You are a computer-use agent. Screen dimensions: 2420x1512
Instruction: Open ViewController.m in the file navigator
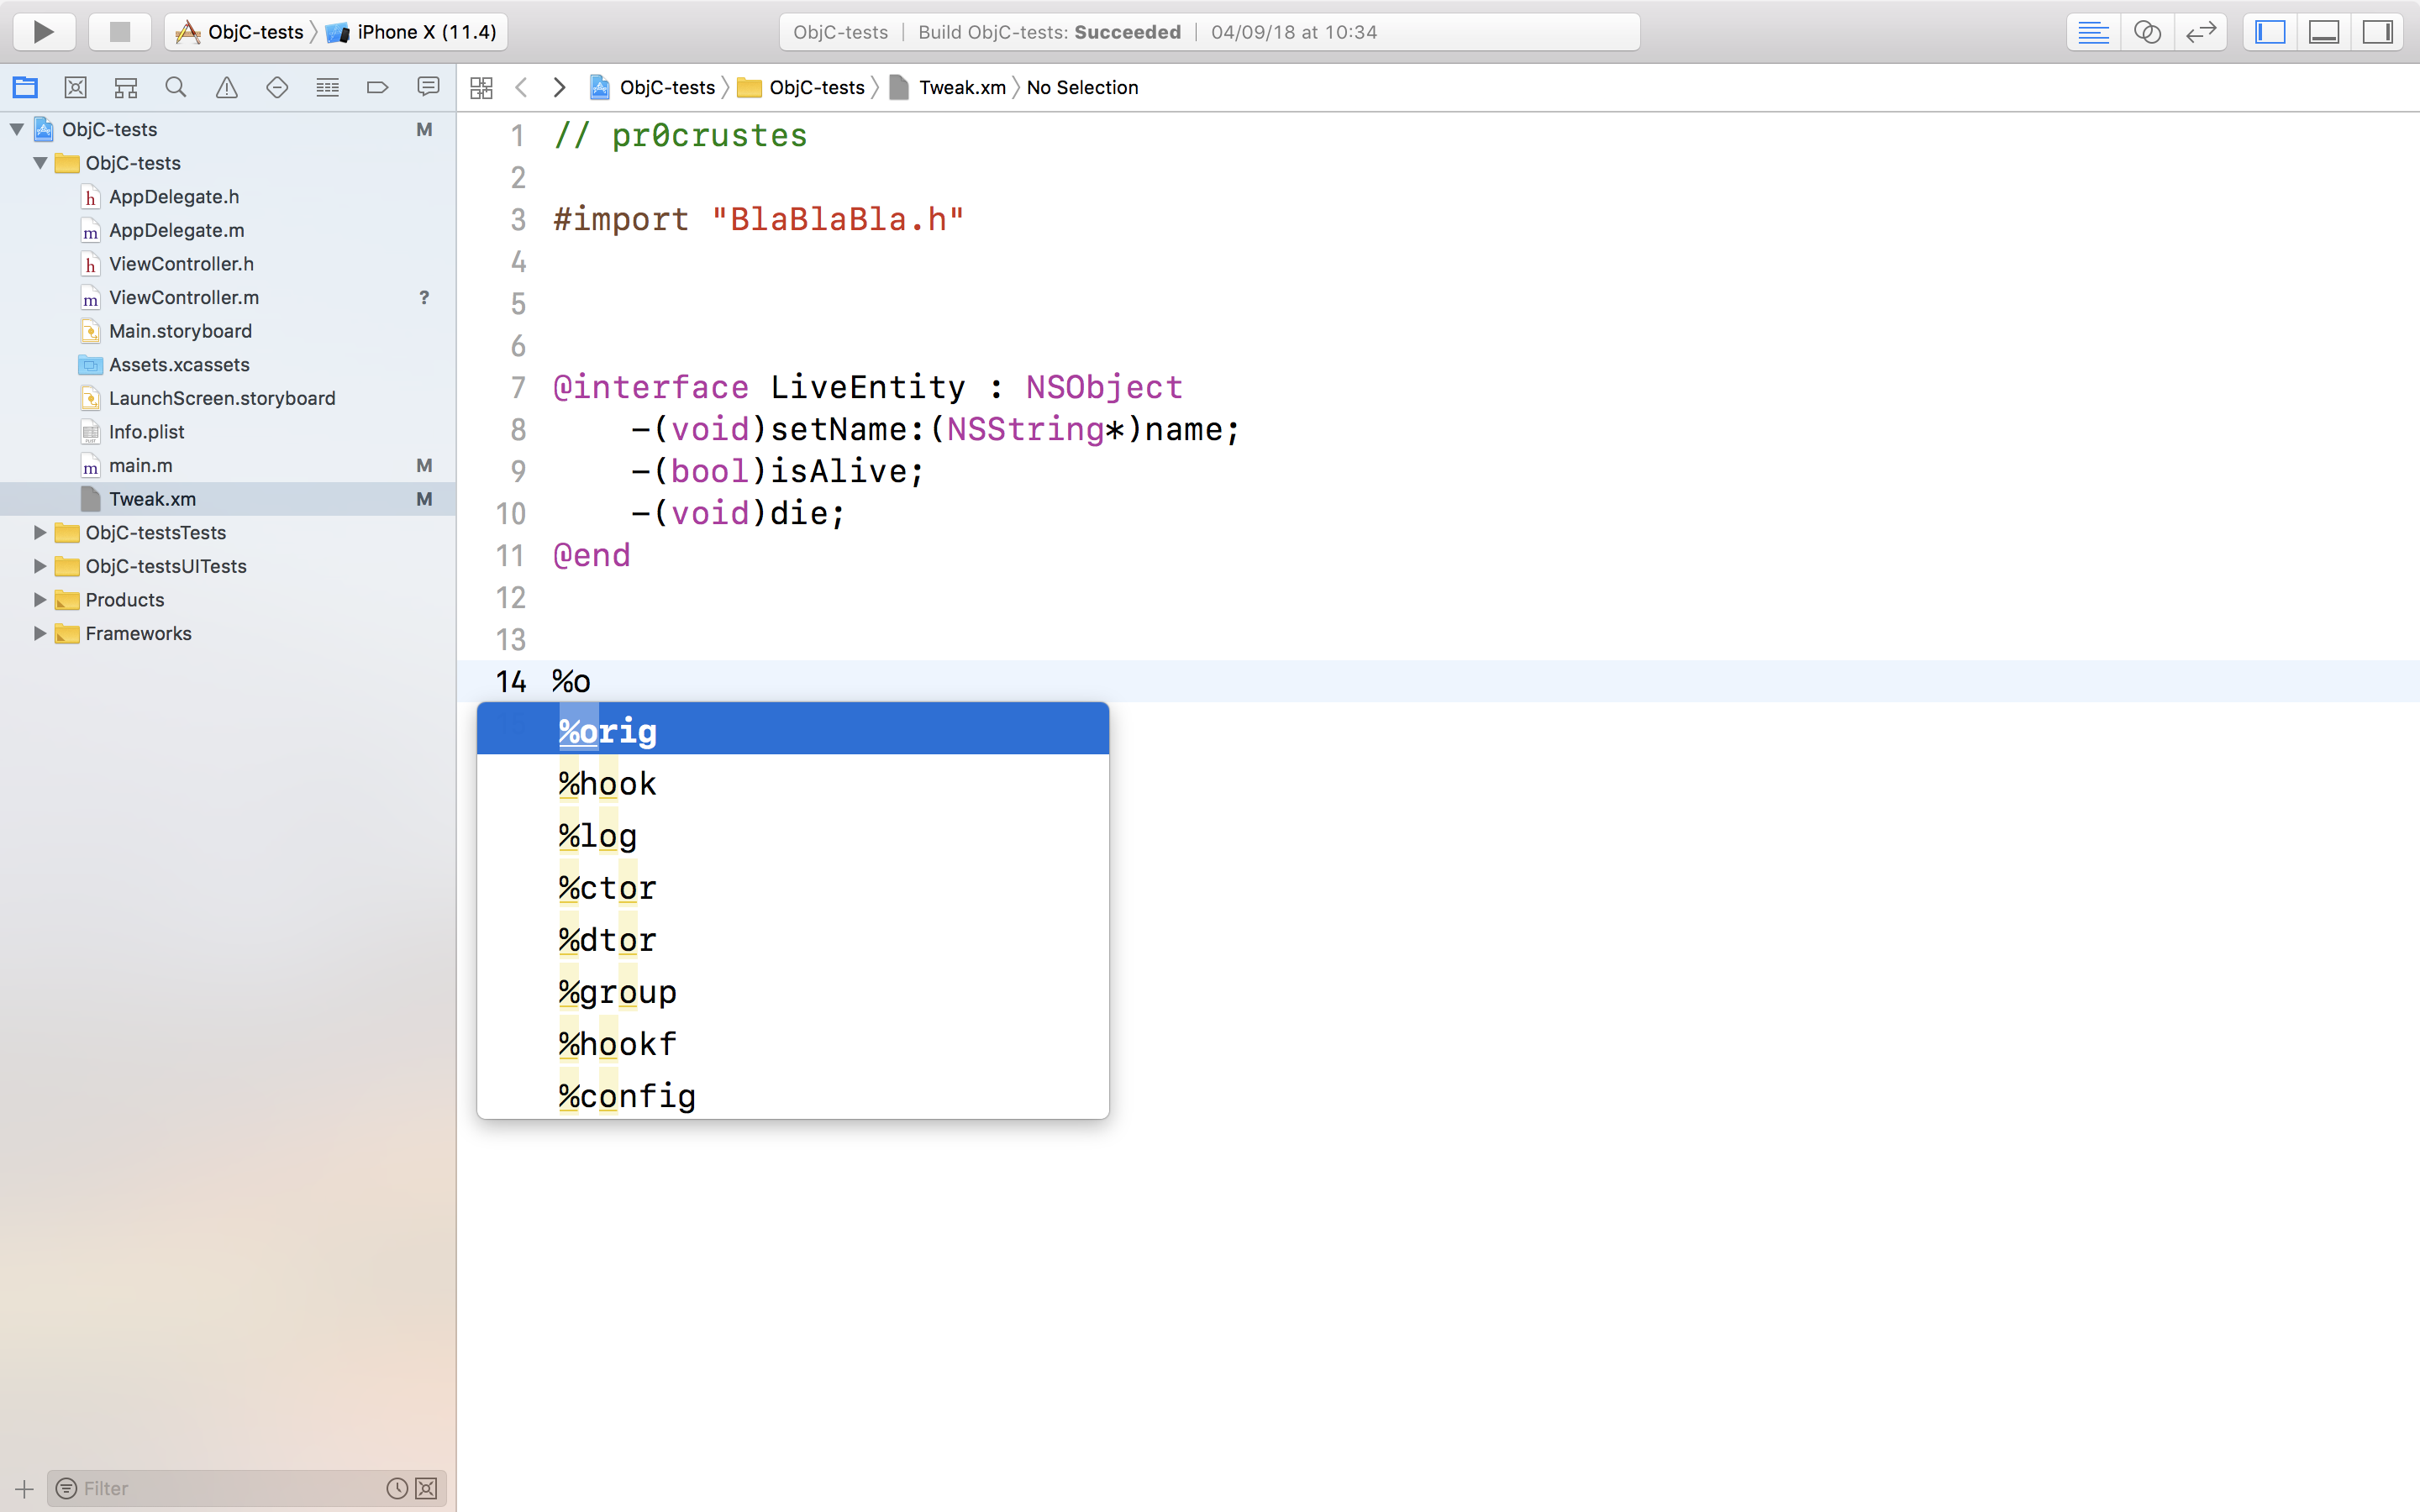click(x=184, y=297)
